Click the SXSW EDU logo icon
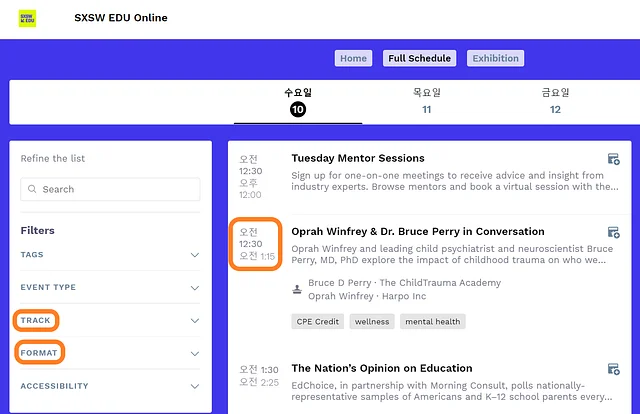The height and width of the screenshot is (414, 640). click(28, 18)
